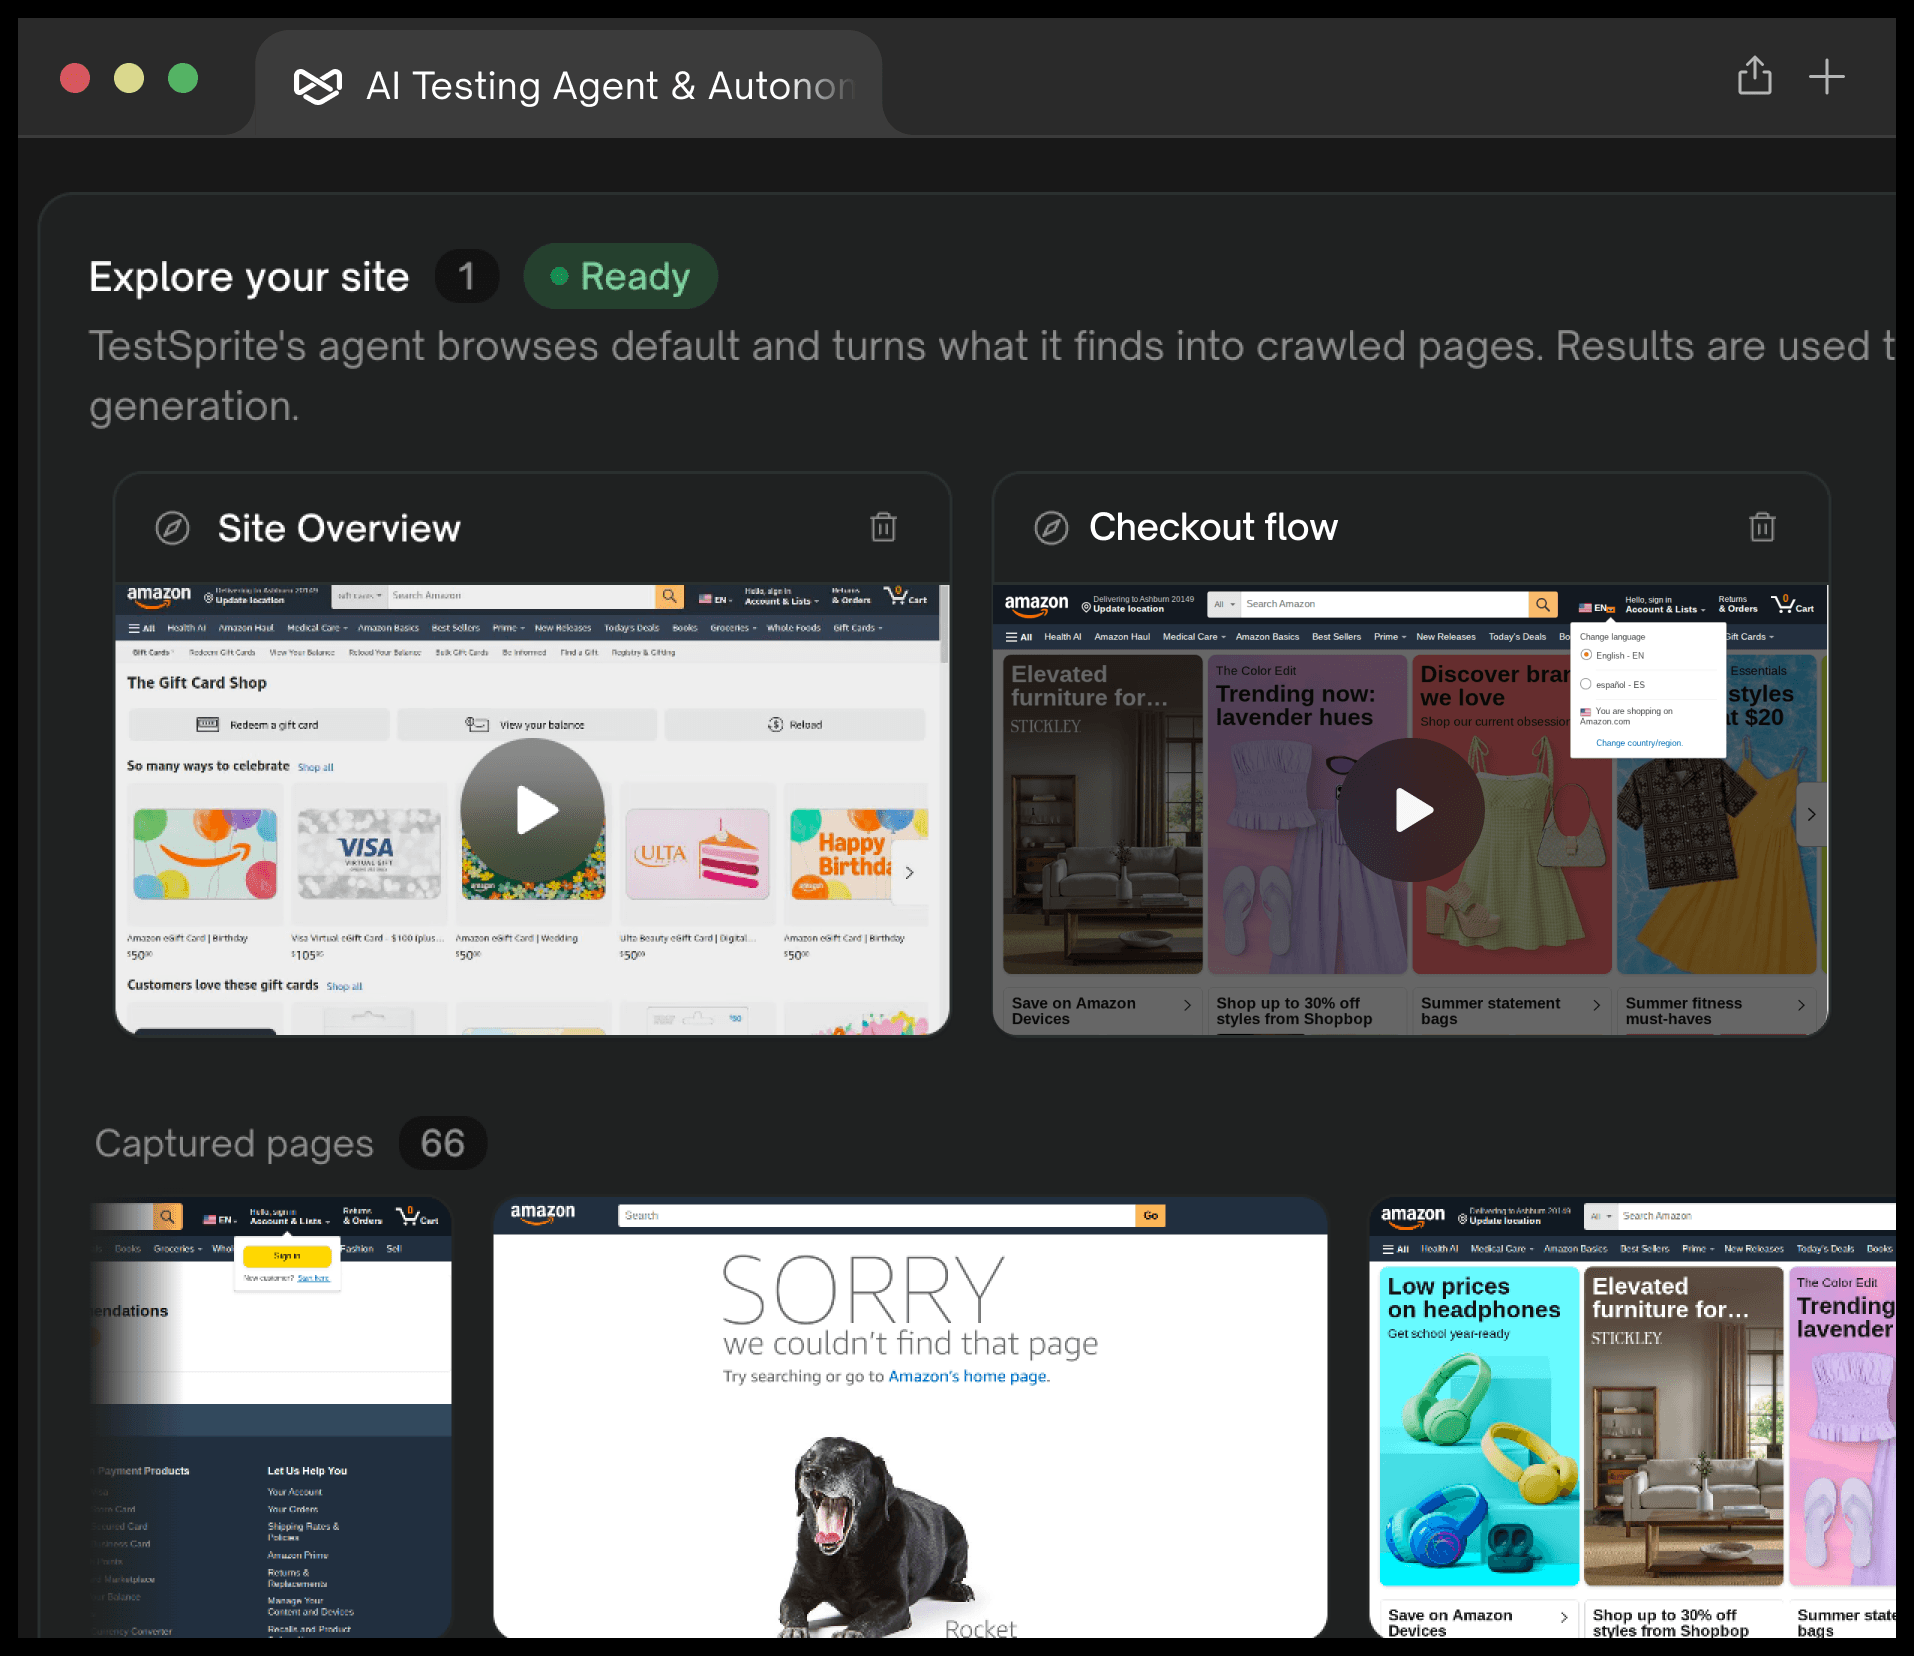Click Best Sellers in Checkout flow preview nav

click(1336, 637)
